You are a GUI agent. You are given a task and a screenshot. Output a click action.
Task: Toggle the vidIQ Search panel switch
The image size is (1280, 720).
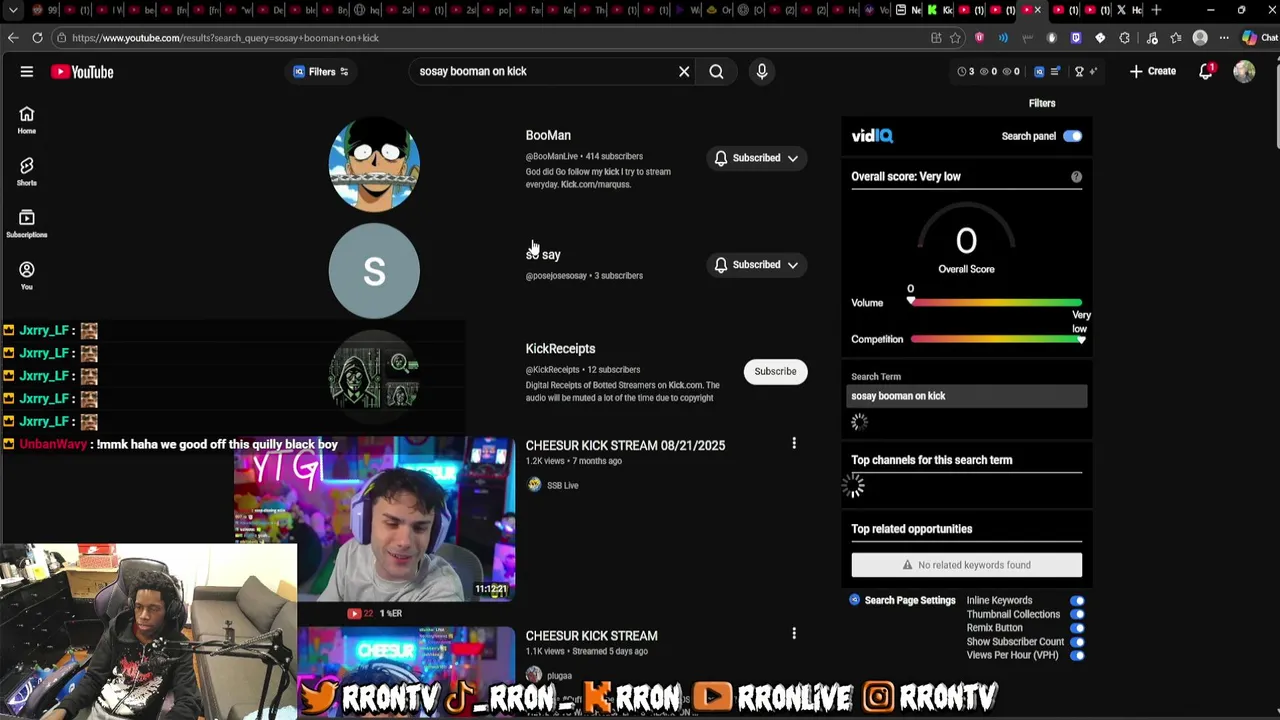(1072, 136)
